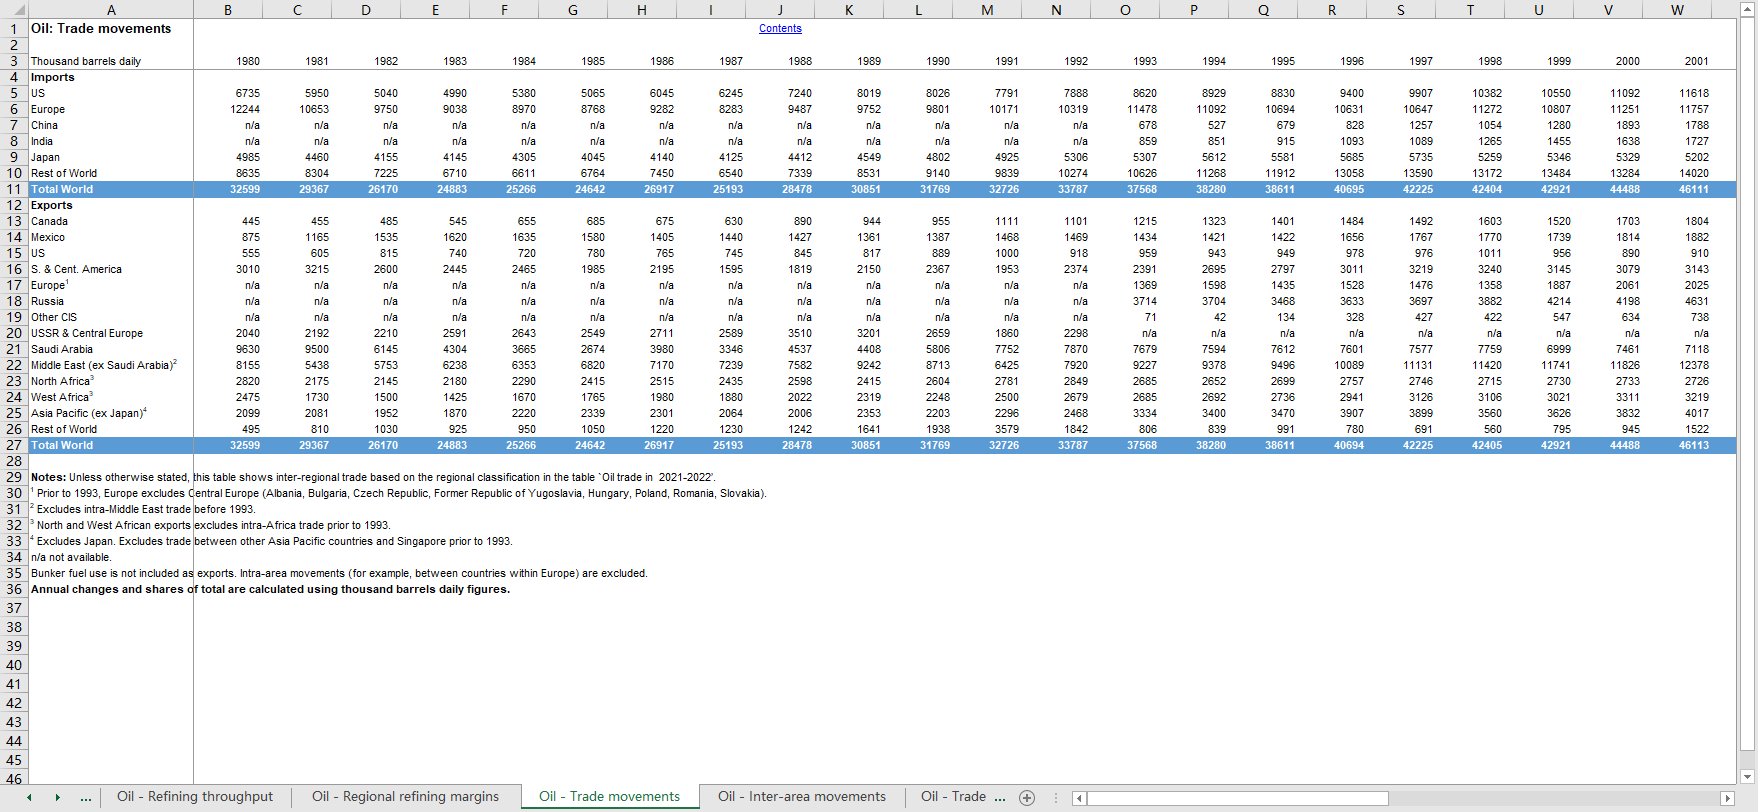Select the column W header
The height and width of the screenshot is (812, 1758).
1677,10
